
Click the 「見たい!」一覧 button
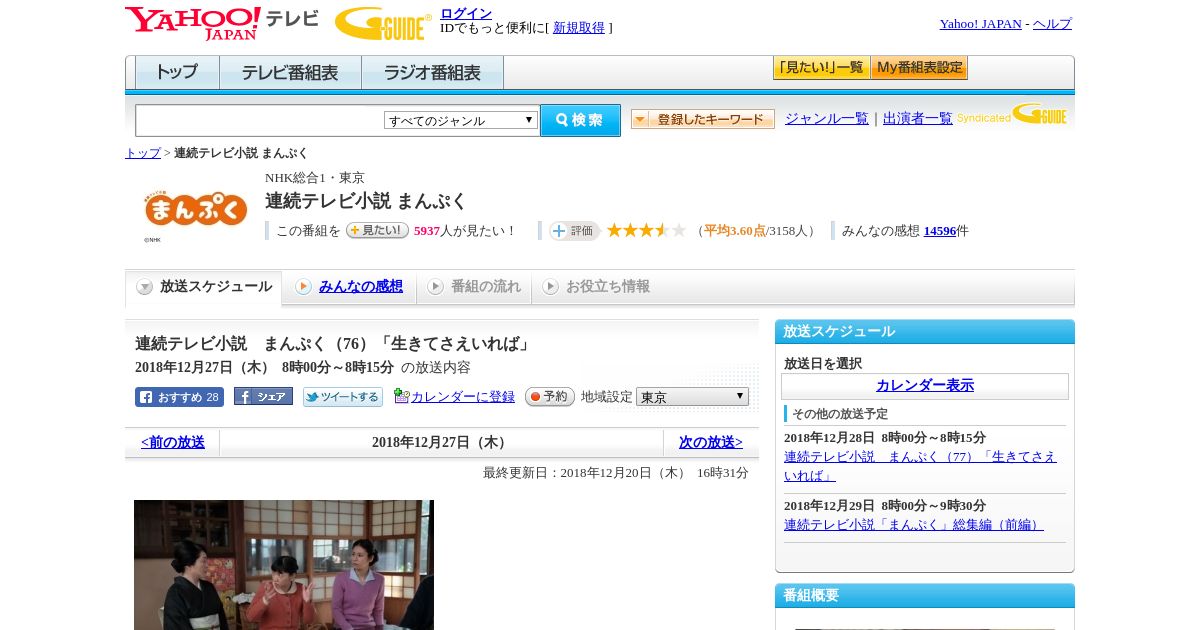821,68
